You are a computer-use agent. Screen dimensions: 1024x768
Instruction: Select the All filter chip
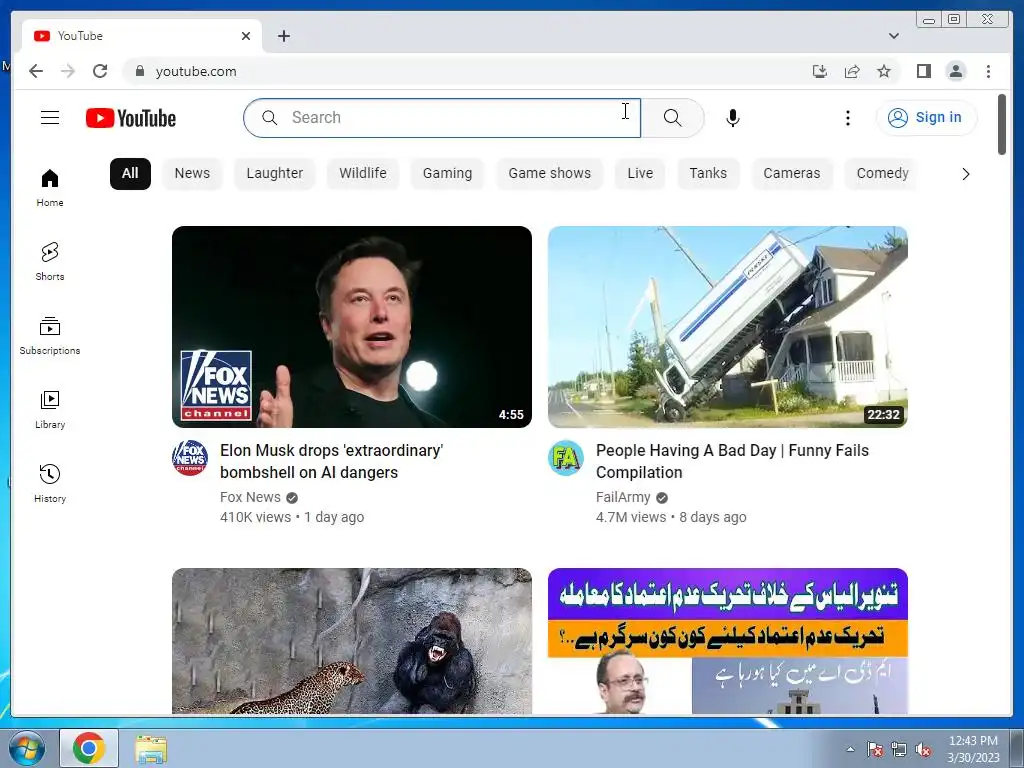[130, 174]
